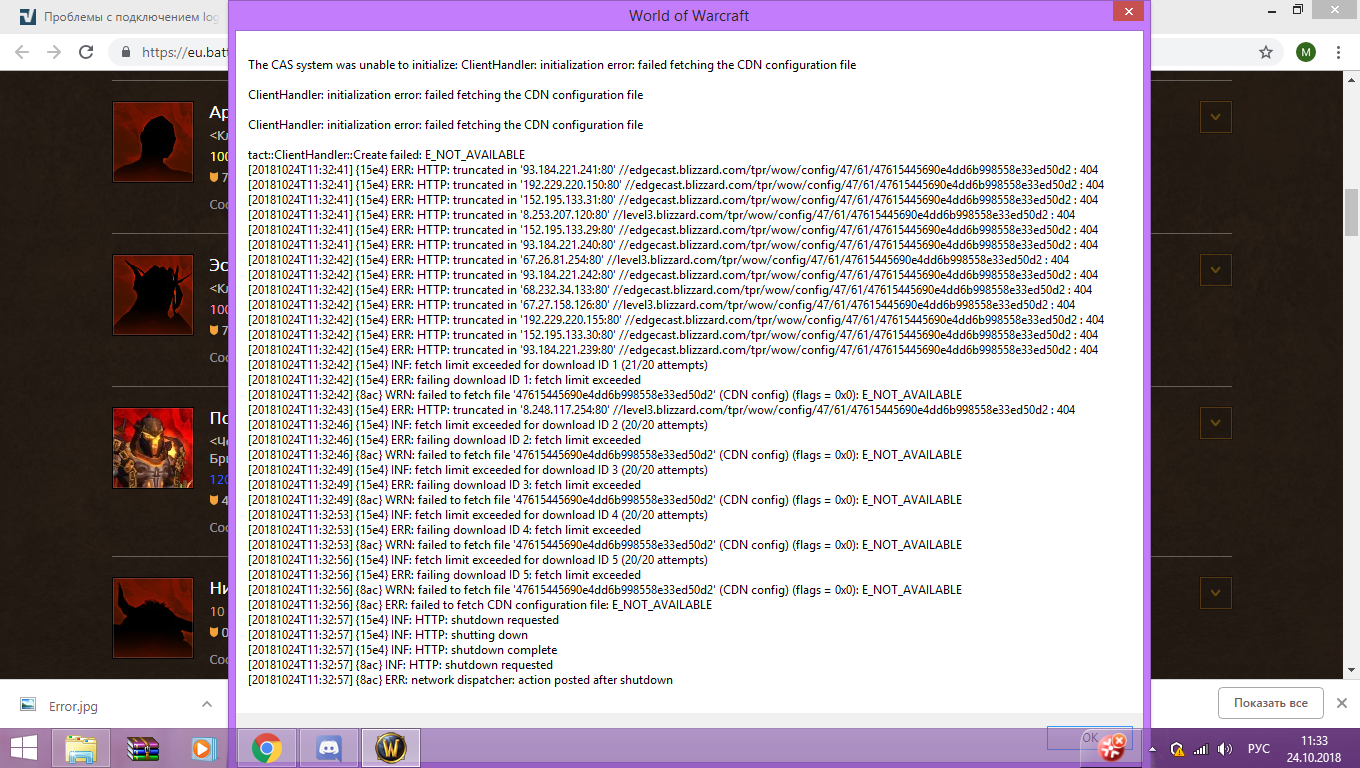Click the 'Показать все' downloads button

(x=1270, y=703)
